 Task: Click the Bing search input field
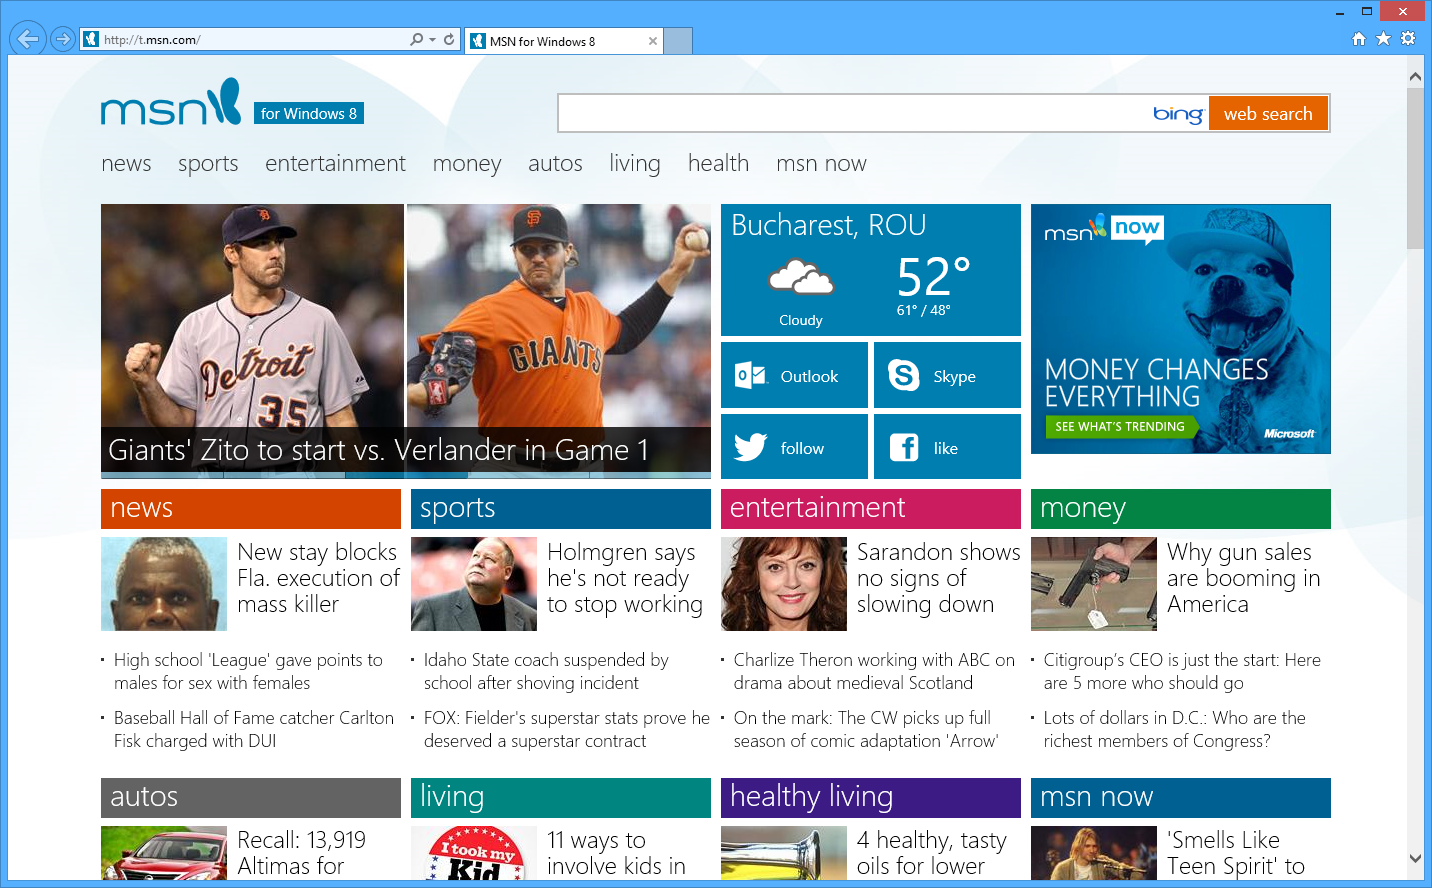pyautogui.click(x=850, y=114)
